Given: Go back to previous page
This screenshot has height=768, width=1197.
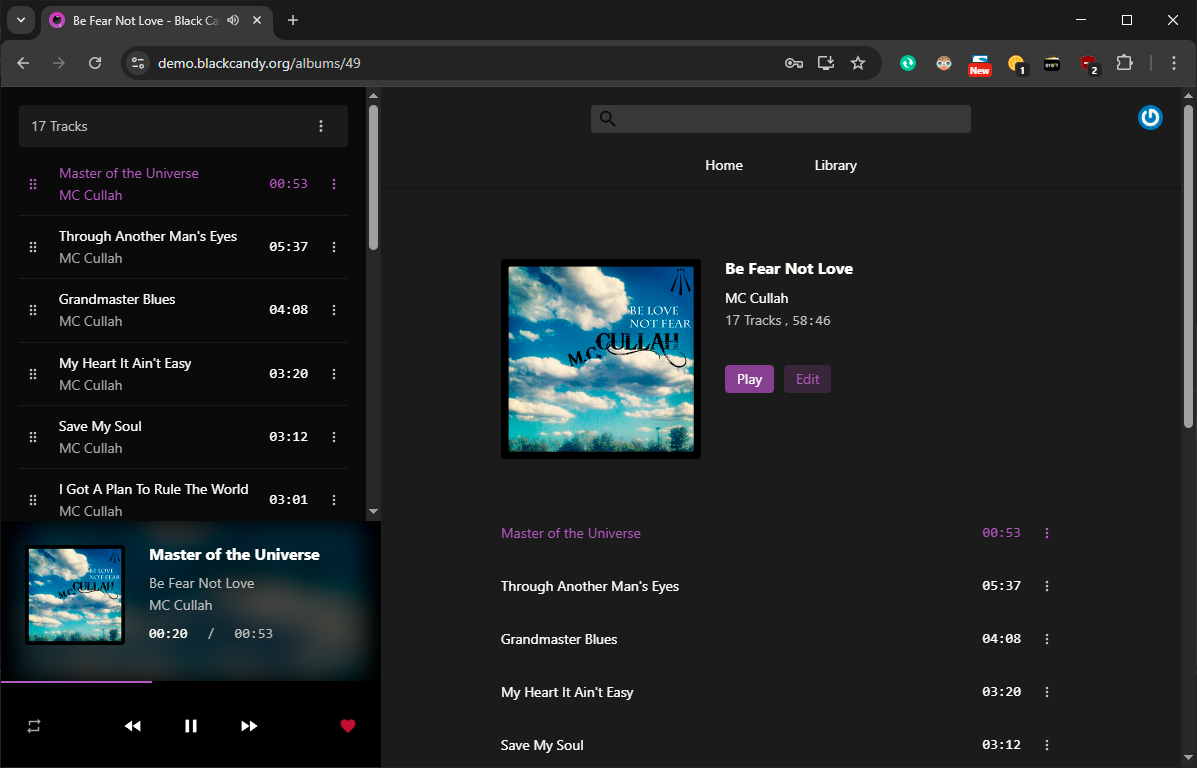Looking at the screenshot, I should point(23,63).
